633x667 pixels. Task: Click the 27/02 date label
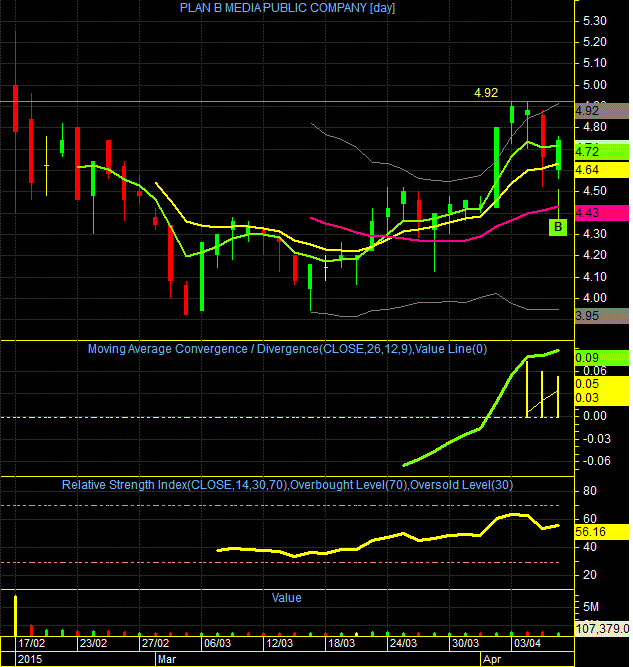coord(155,644)
